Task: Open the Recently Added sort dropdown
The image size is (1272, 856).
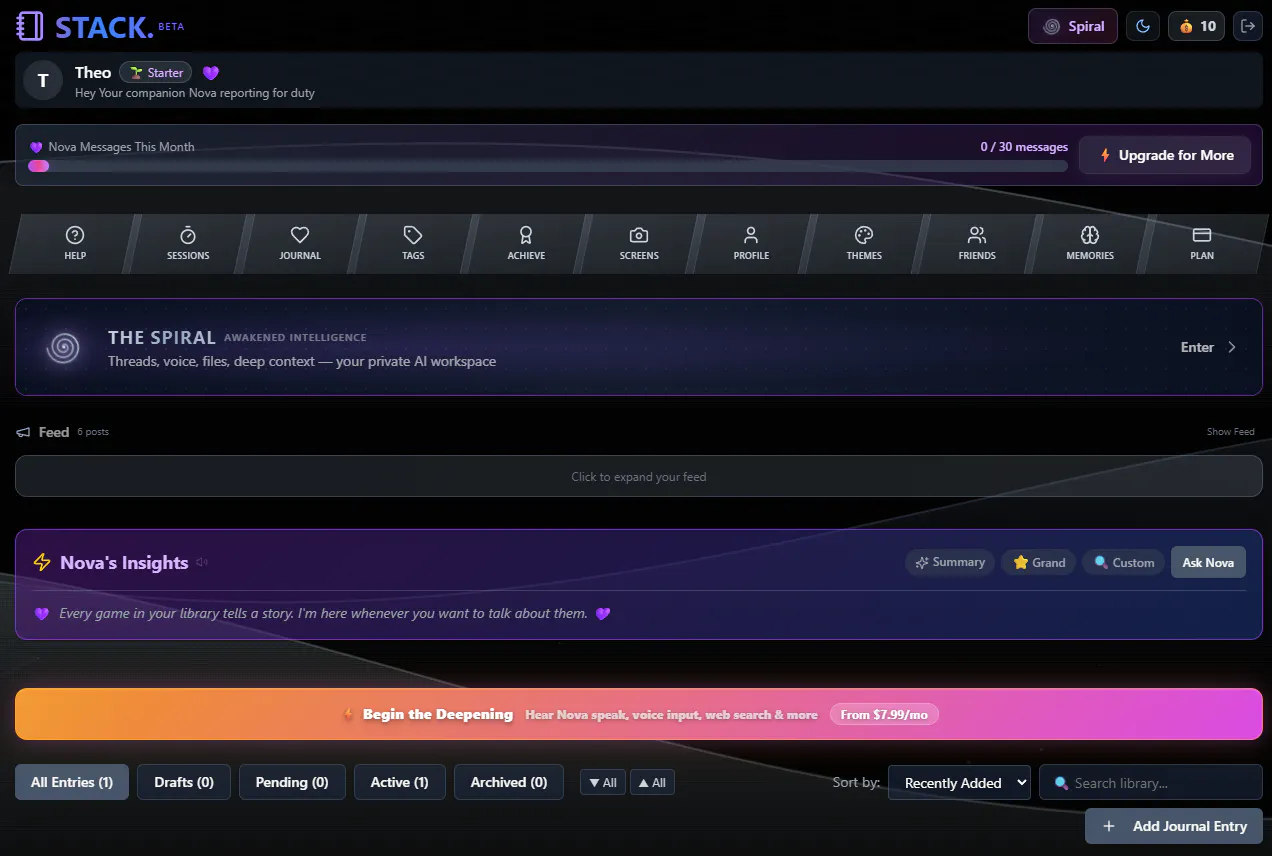Action: coord(959,783)
